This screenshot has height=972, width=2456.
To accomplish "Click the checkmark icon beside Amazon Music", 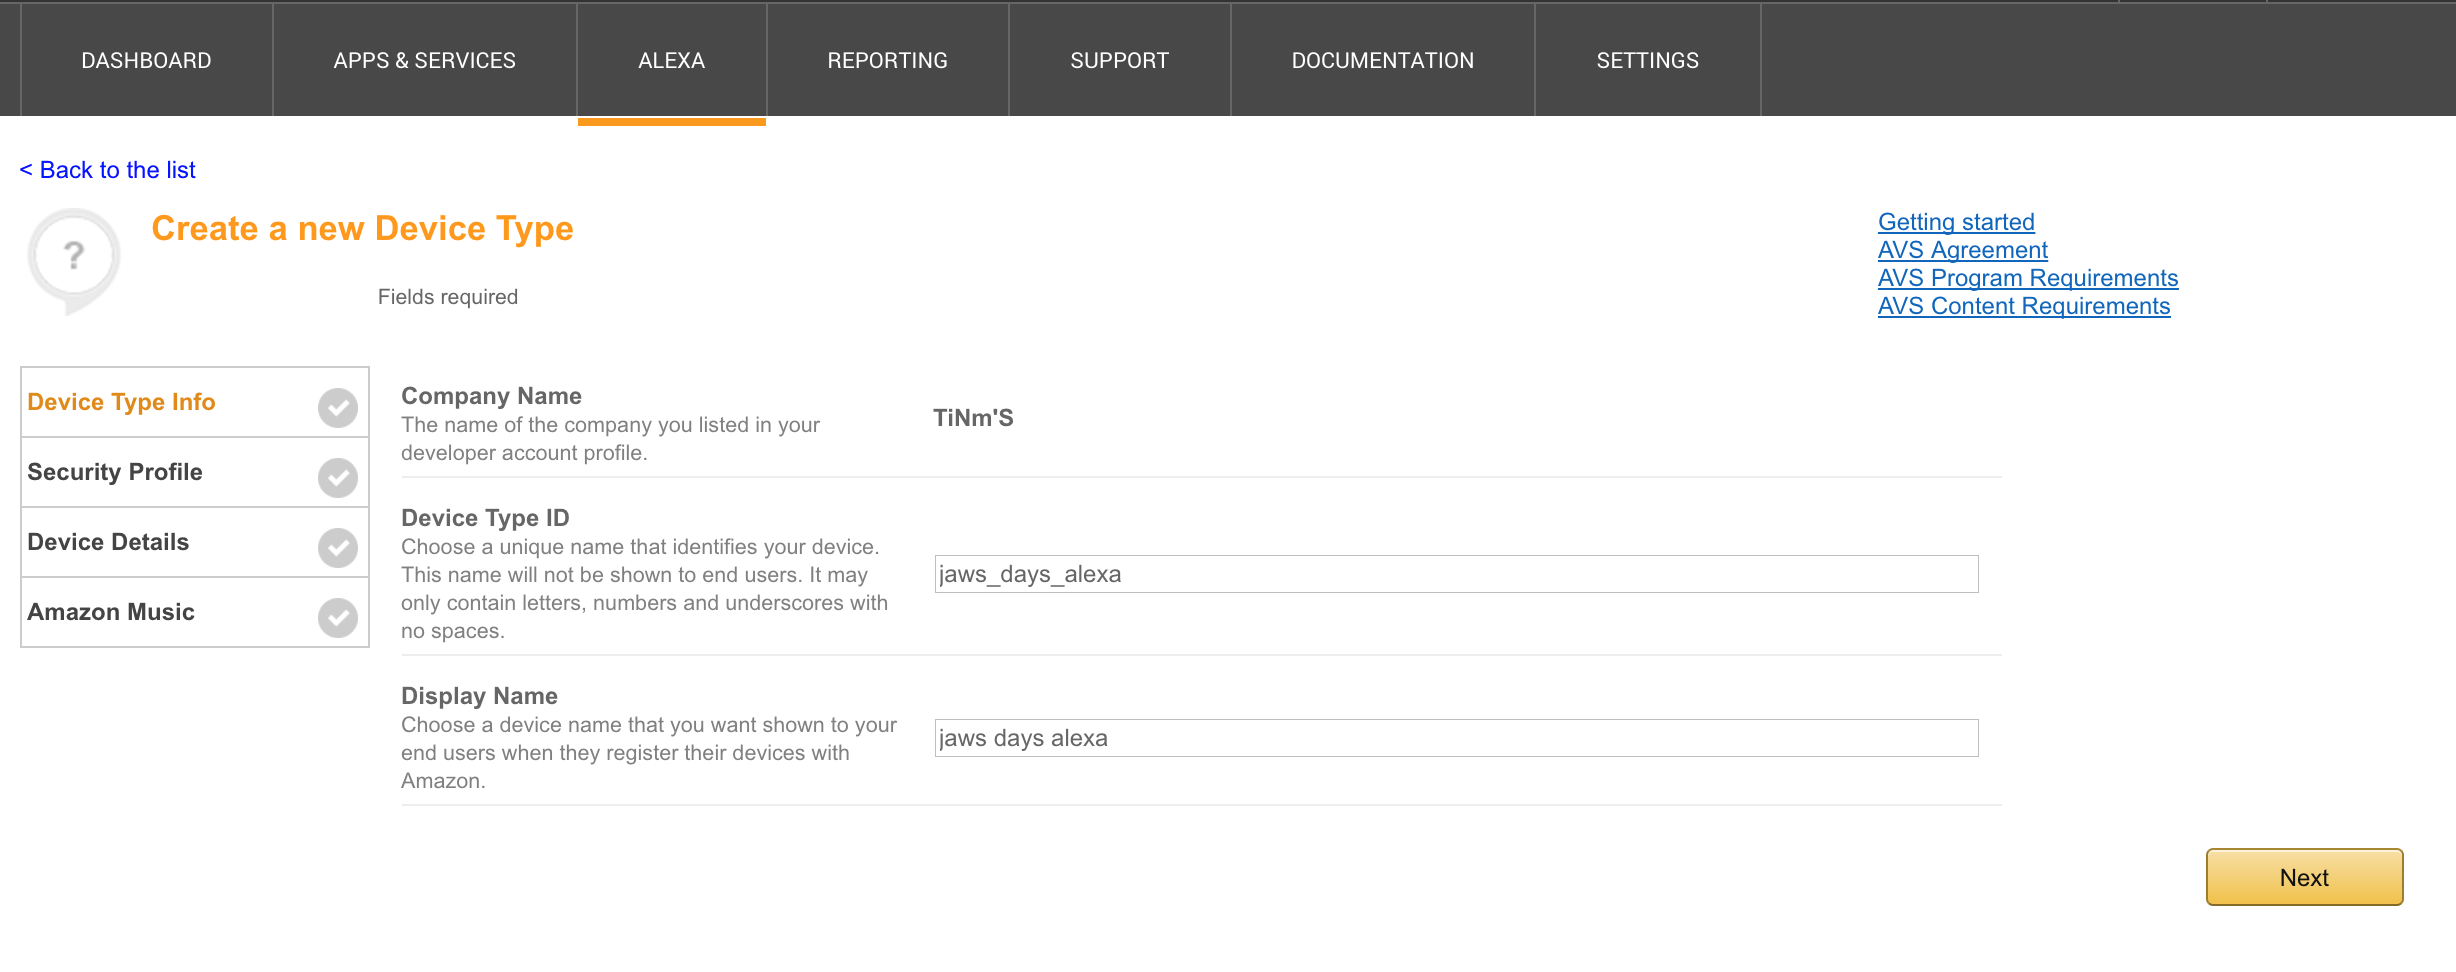I will point(338,618).
